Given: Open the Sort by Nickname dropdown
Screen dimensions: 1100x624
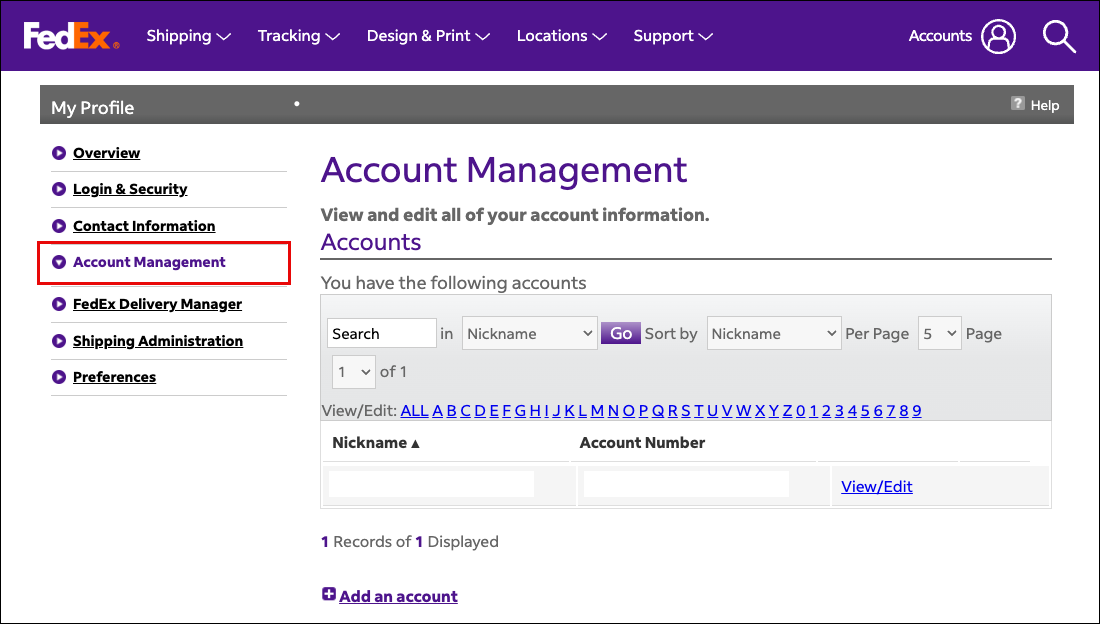Looking at the screenshot, I should [x=773, y=334].
